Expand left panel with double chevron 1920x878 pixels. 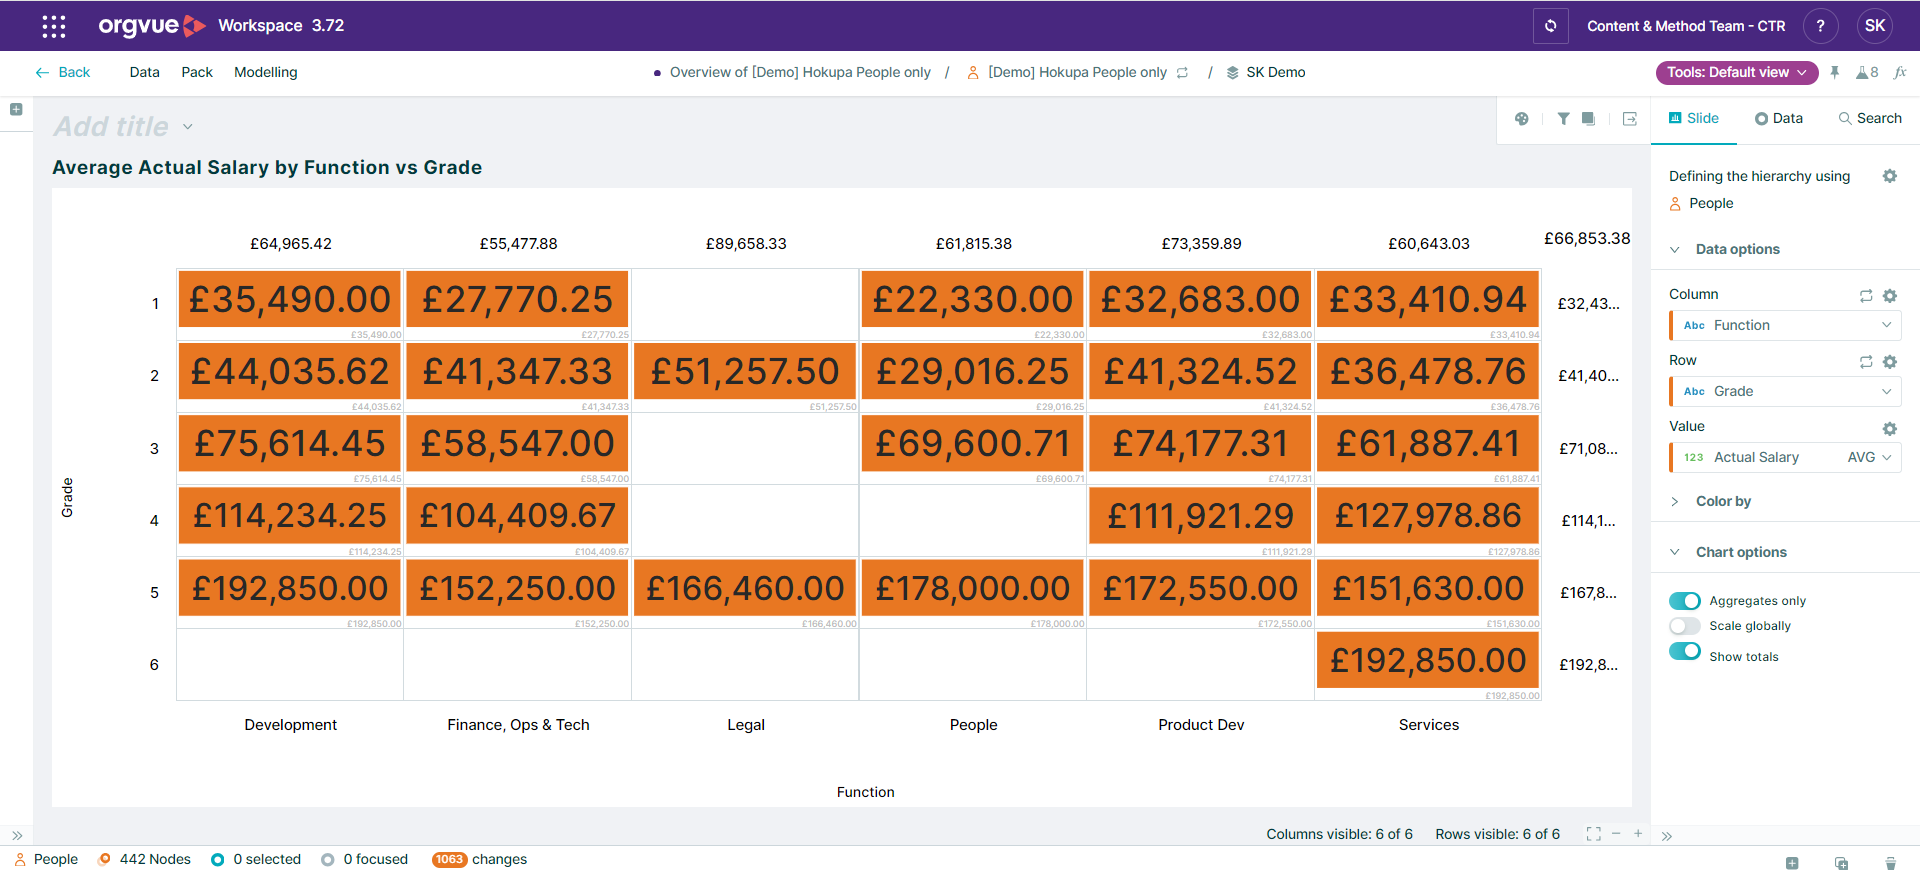(17, 835)
